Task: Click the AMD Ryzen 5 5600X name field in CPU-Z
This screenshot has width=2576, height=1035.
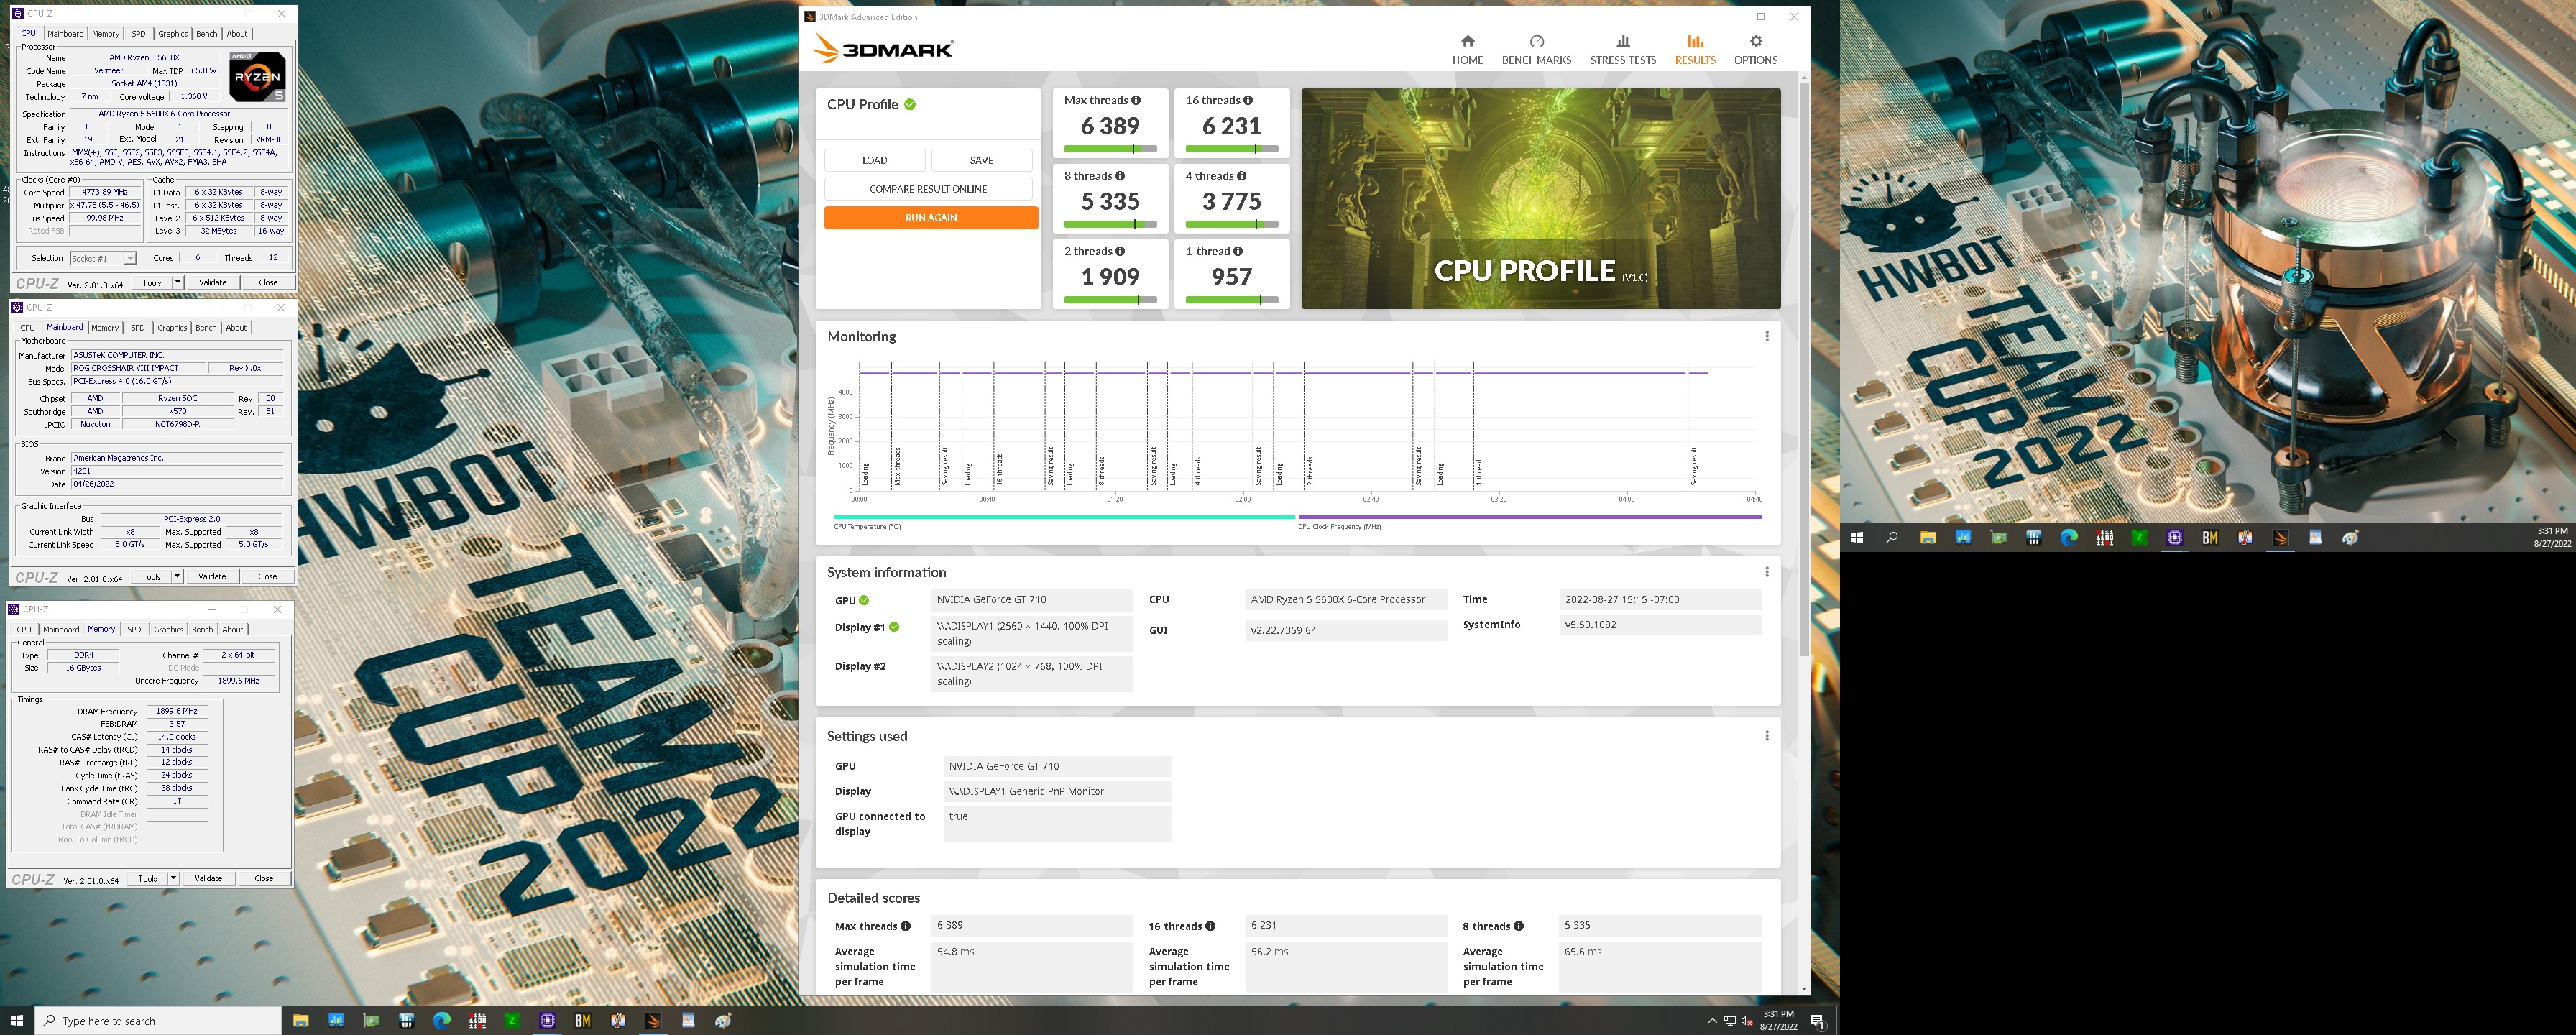Action: pyautogui.click(x=145, y=58)
